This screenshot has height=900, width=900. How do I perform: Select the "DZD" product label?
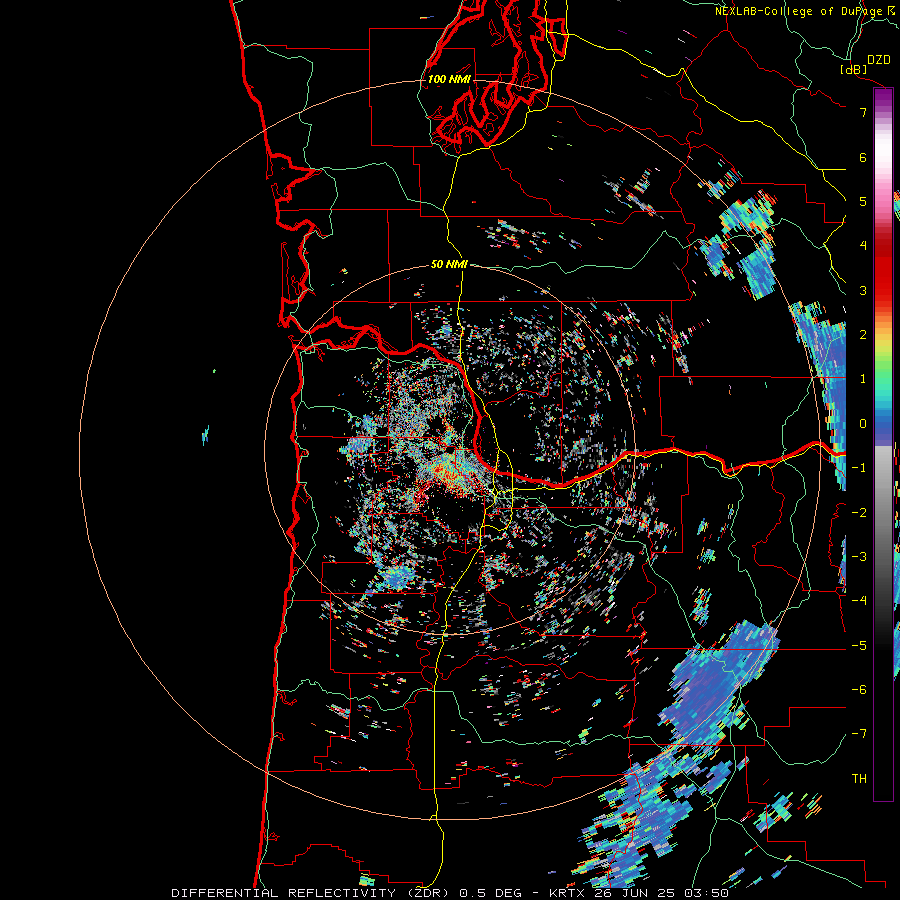click(879, 60)
